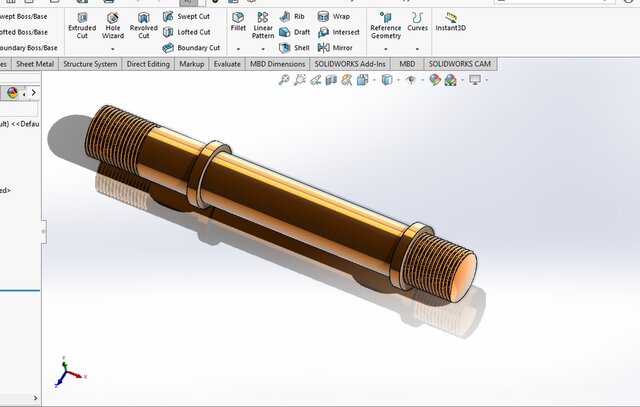This screenshot has height=407, width=640.
Task: Expand Fillet dropdown arrow
Action: point(238,49)
